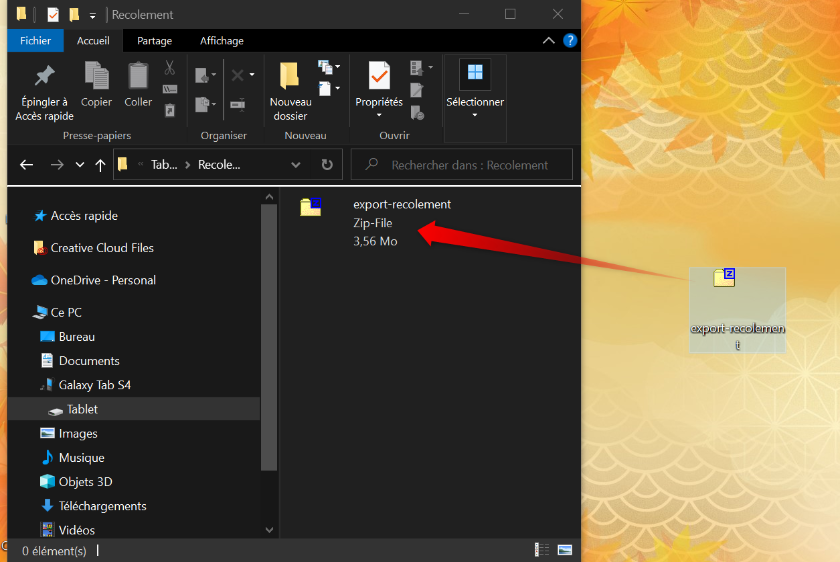Click the Coller clipboard icon

coord(138,76)
